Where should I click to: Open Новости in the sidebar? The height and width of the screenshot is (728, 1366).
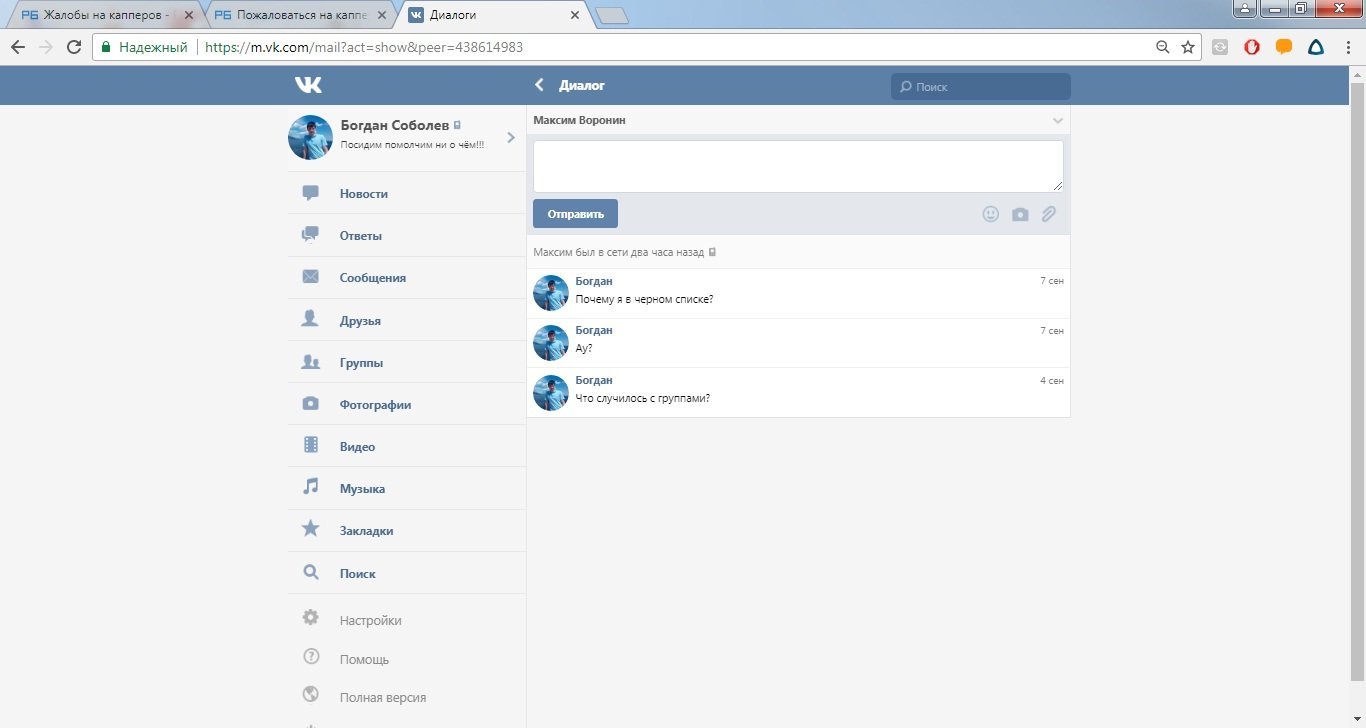point(363,194)
